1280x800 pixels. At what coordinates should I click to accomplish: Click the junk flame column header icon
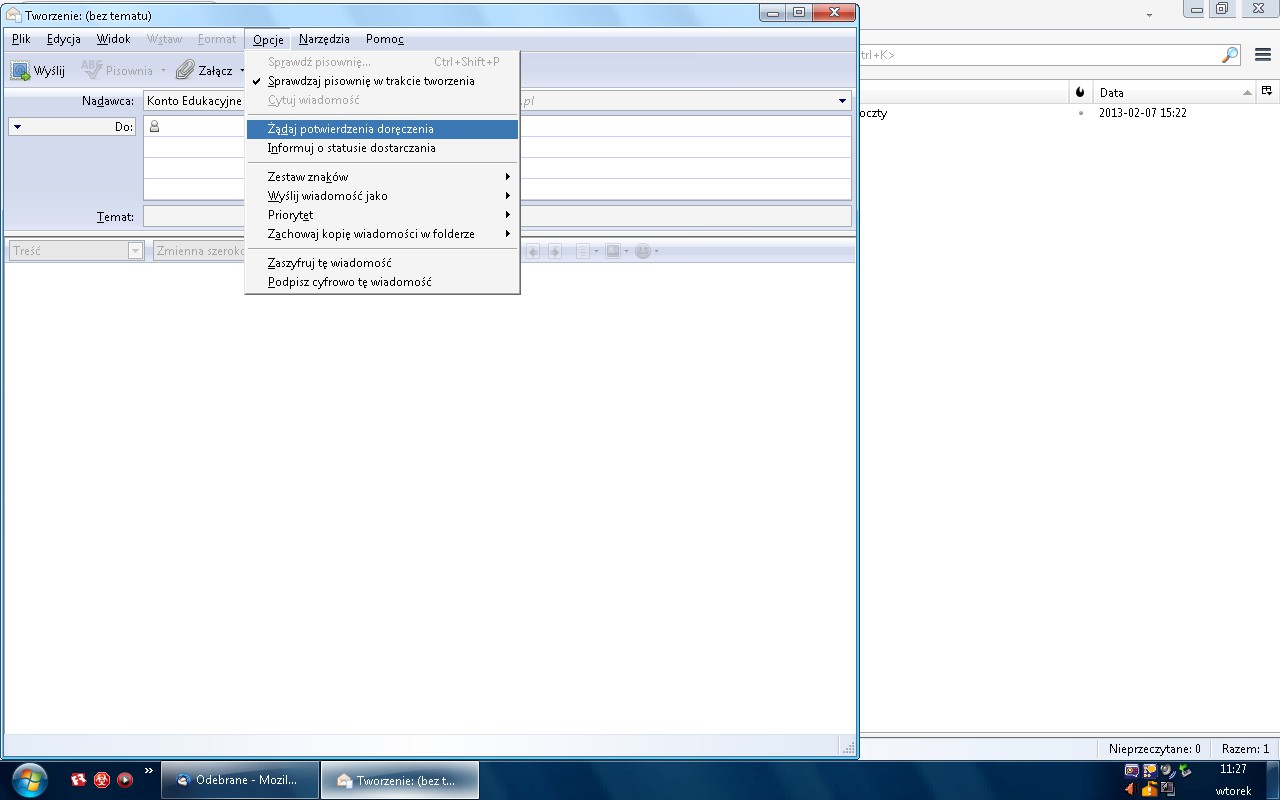1080,92
